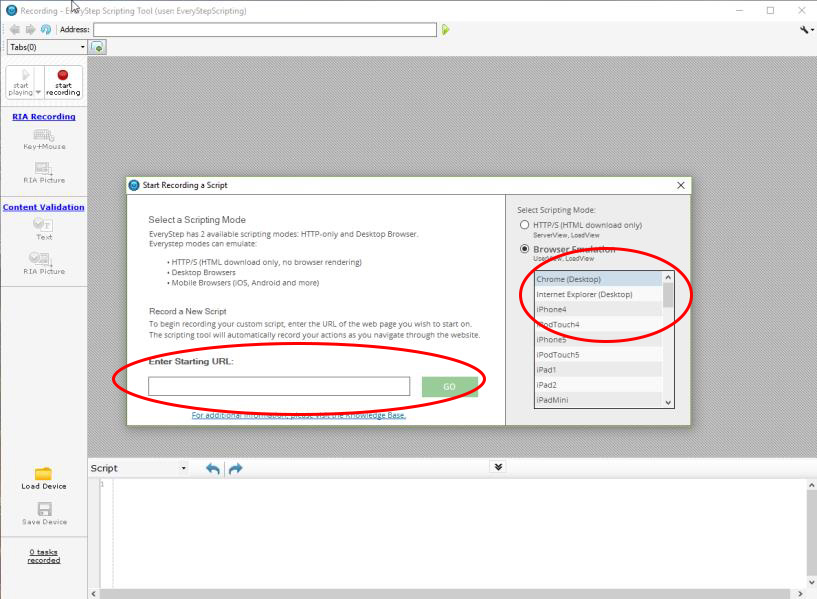The image size is (817, 599).
Task: Open RIA Recording section link
Action: (44, 117)
